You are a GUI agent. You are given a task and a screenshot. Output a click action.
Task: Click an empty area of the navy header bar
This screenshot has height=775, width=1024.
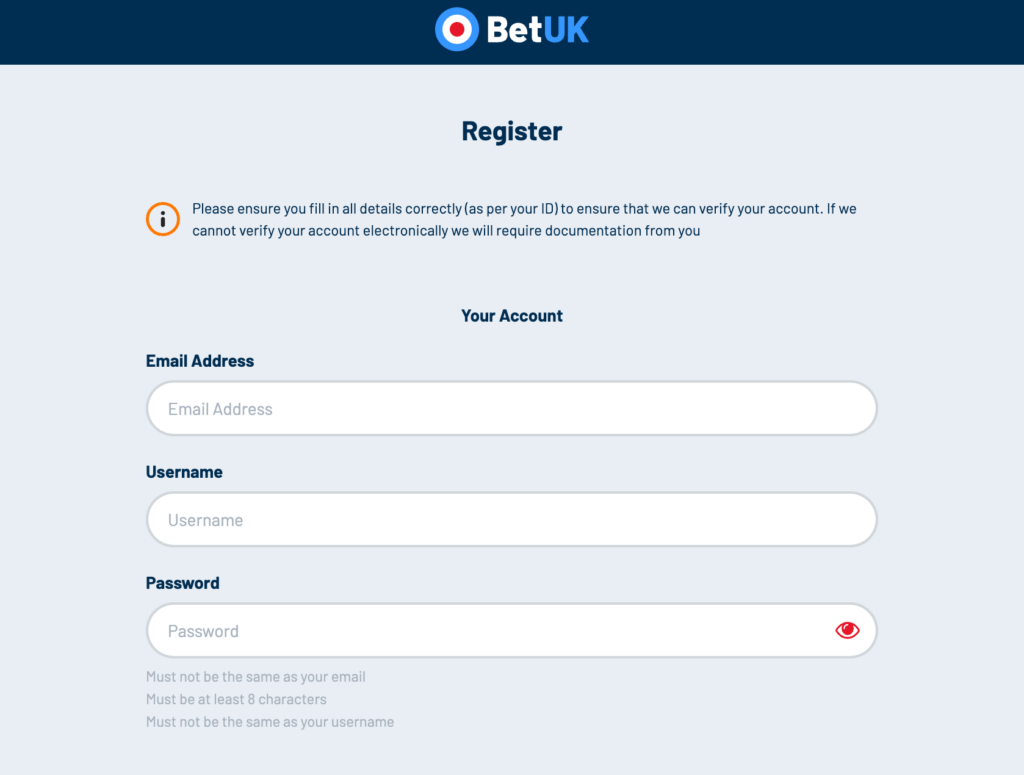196,31
